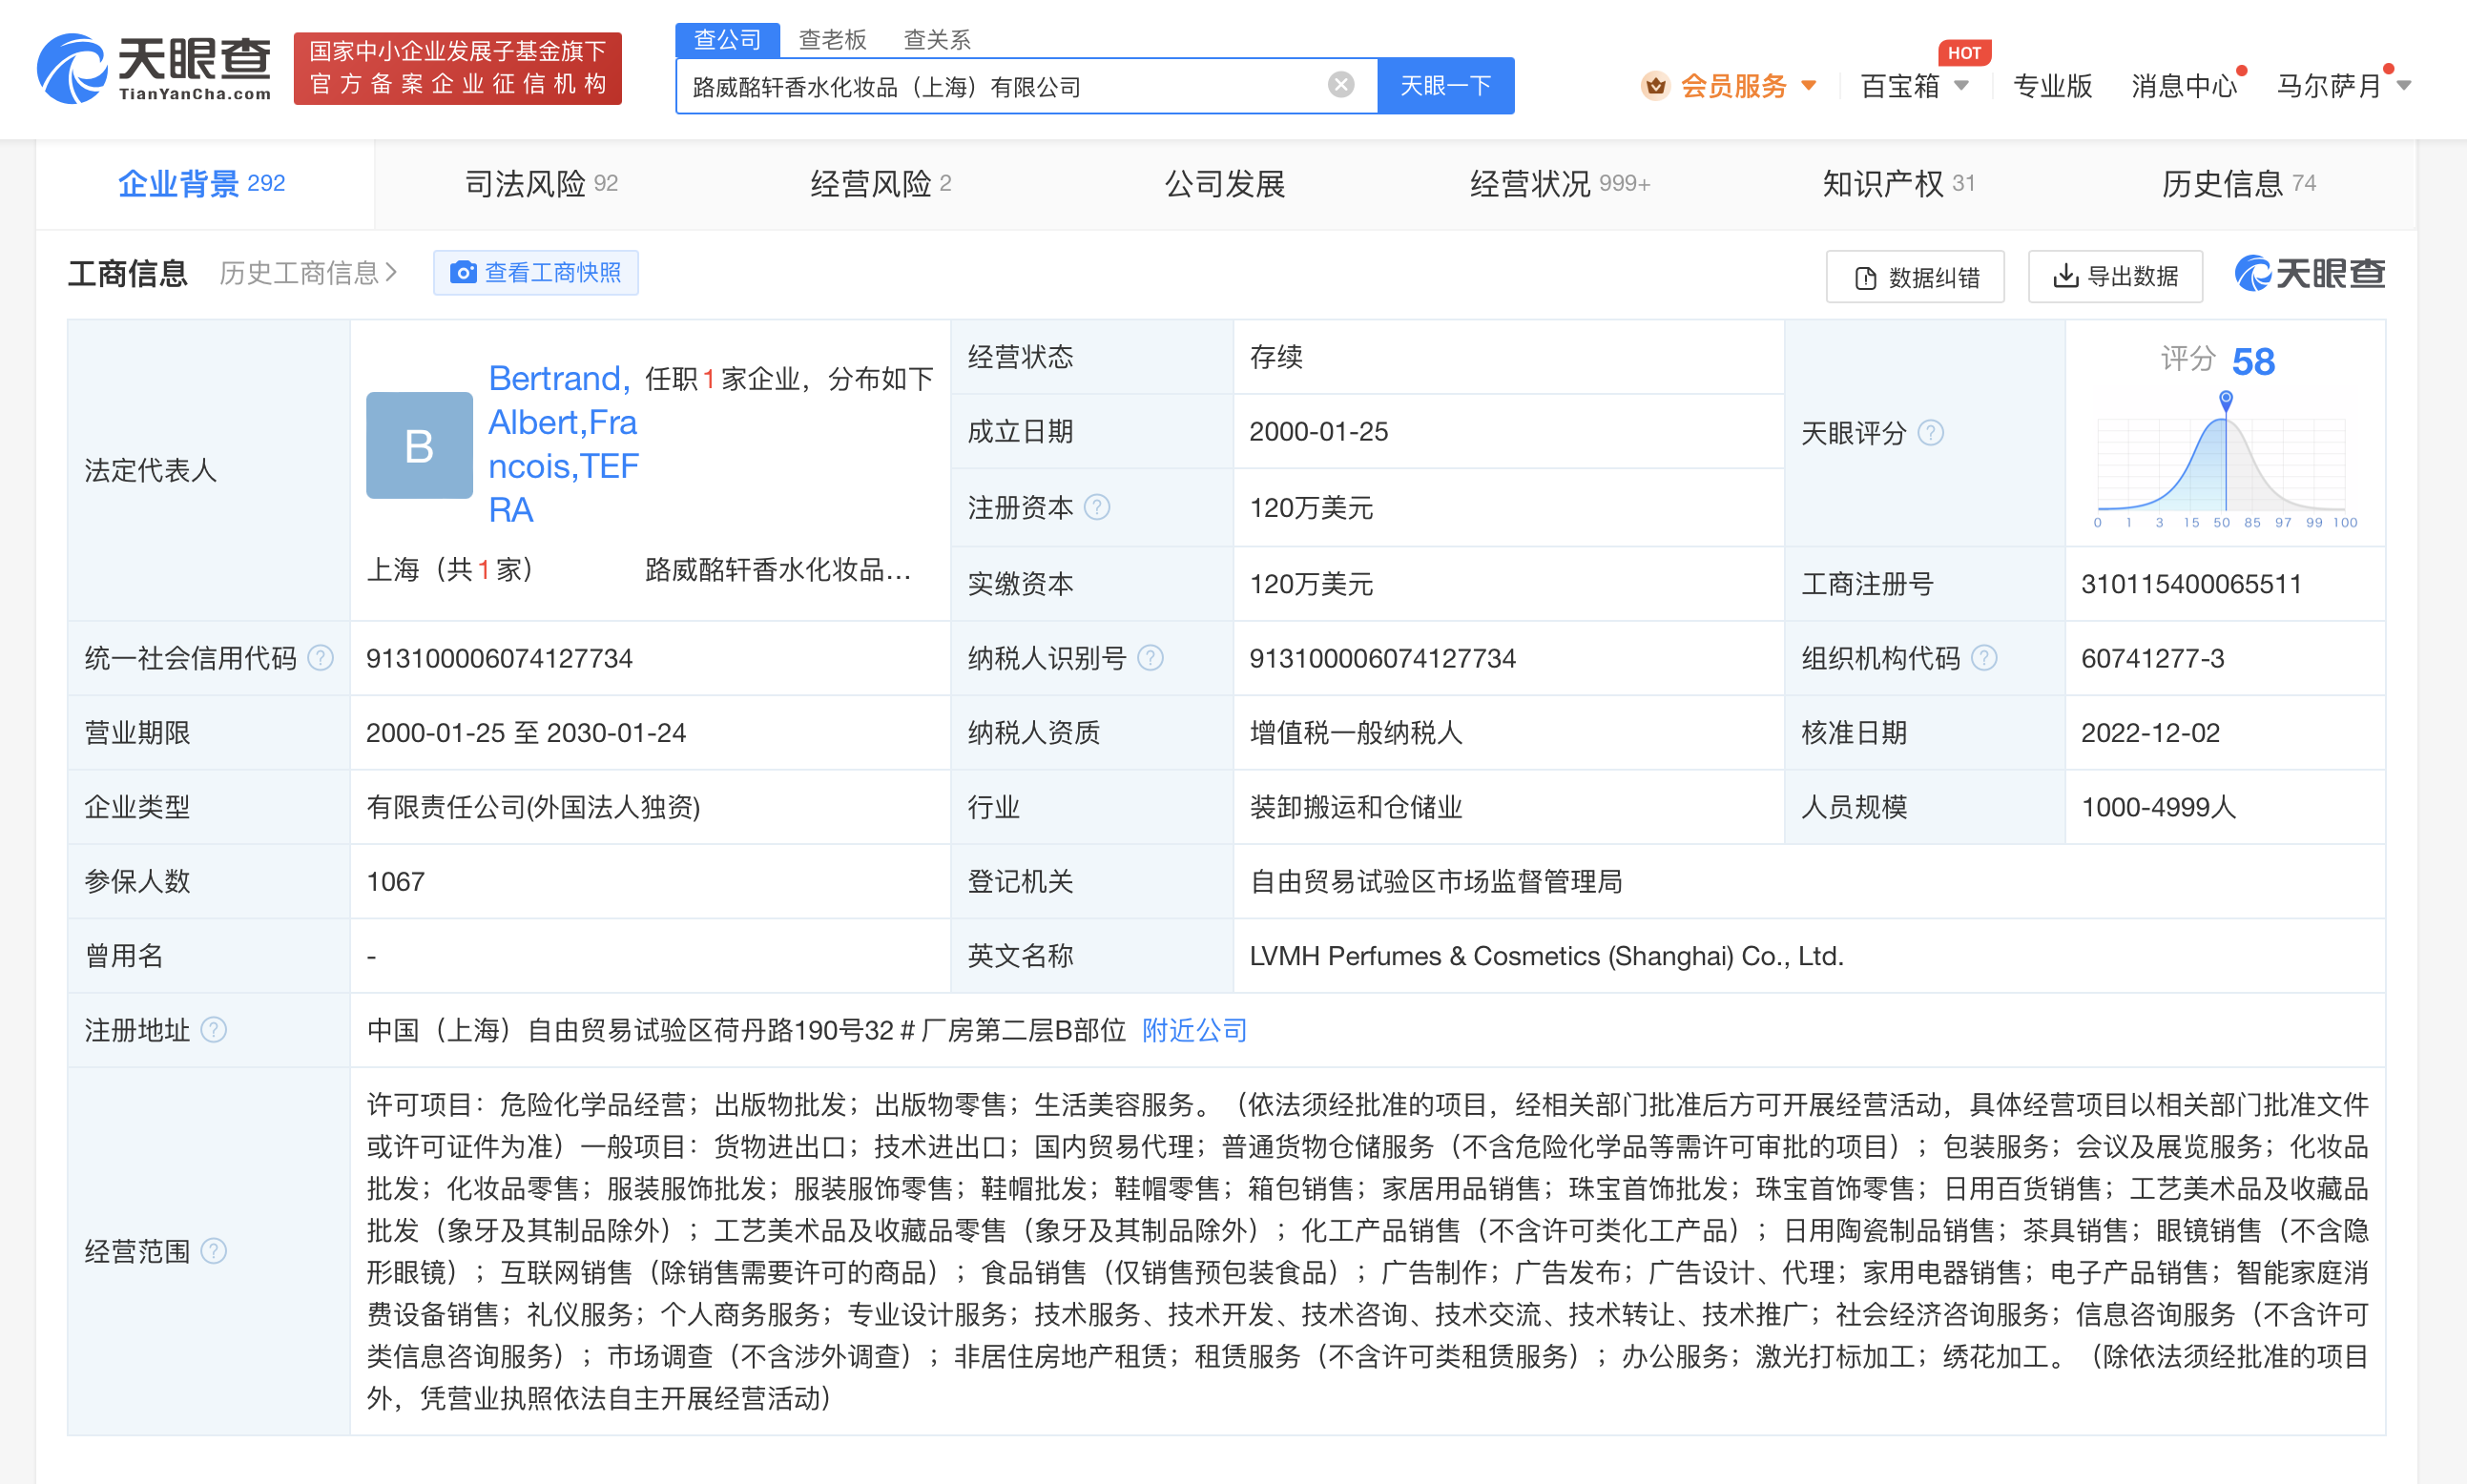
Task: Switch to 经营状况 tab
Action: [x=1559, y=184]
